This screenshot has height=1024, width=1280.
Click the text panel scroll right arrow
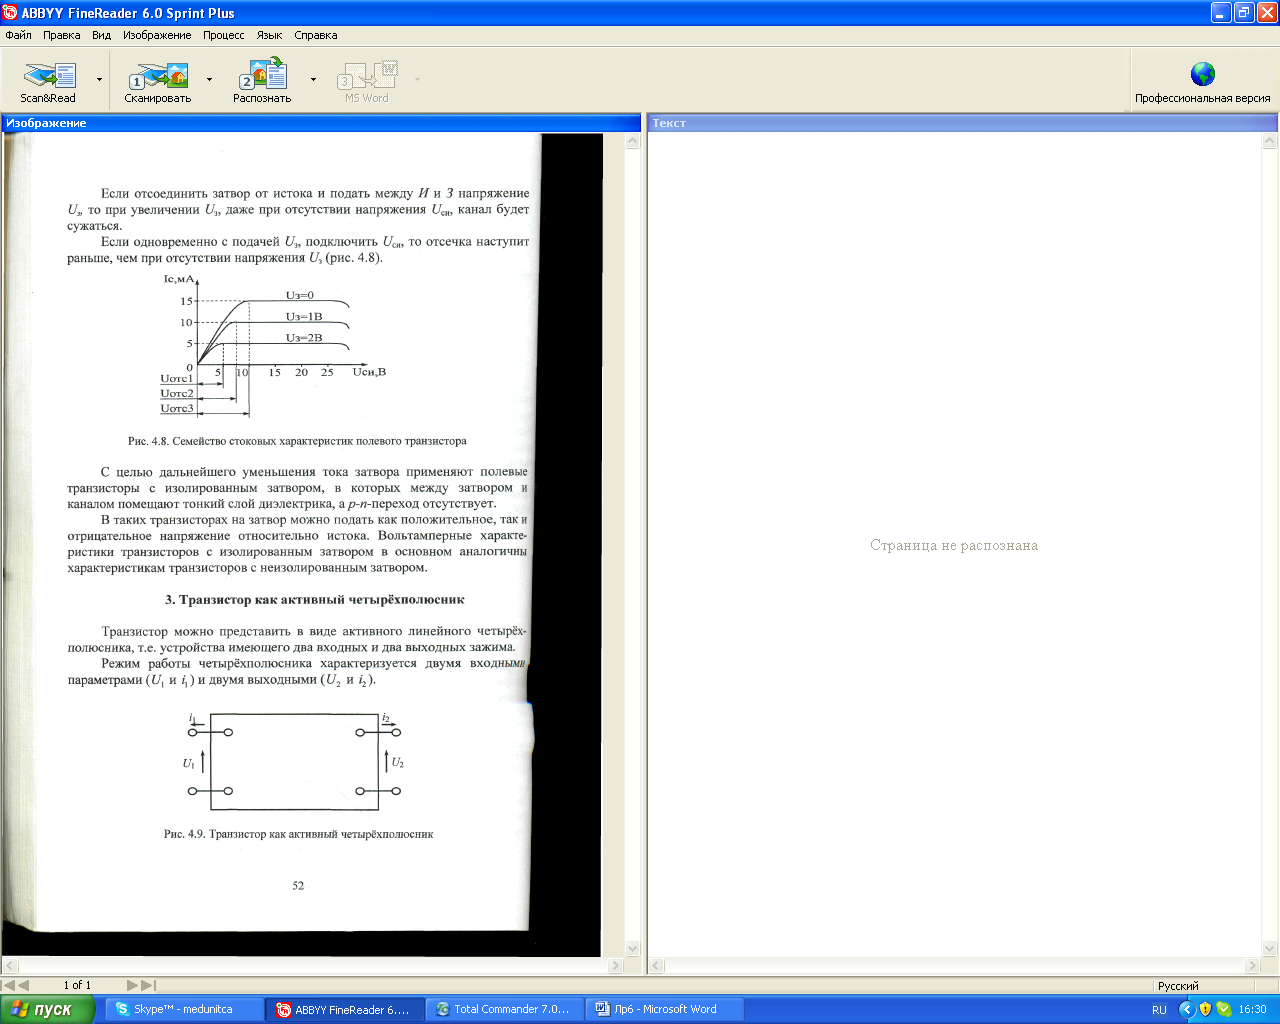[x=1252, y=966]
